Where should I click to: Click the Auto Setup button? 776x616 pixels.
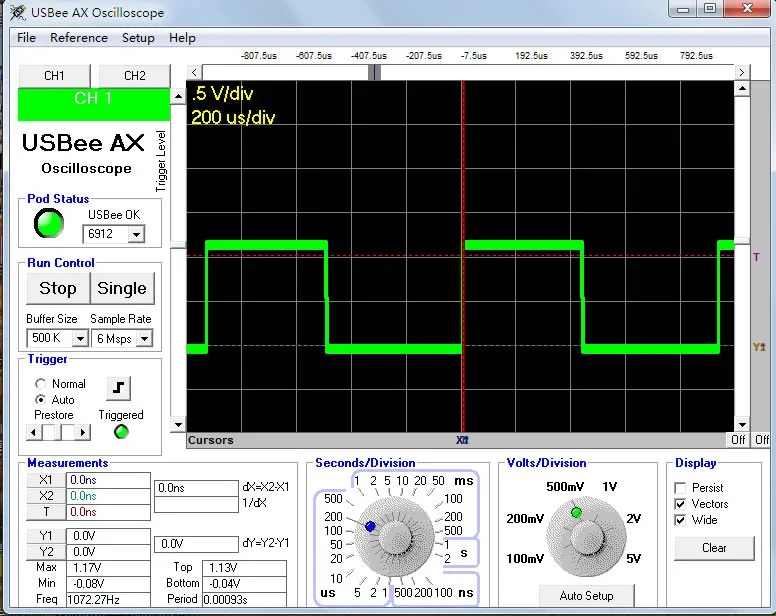[586, 595]
